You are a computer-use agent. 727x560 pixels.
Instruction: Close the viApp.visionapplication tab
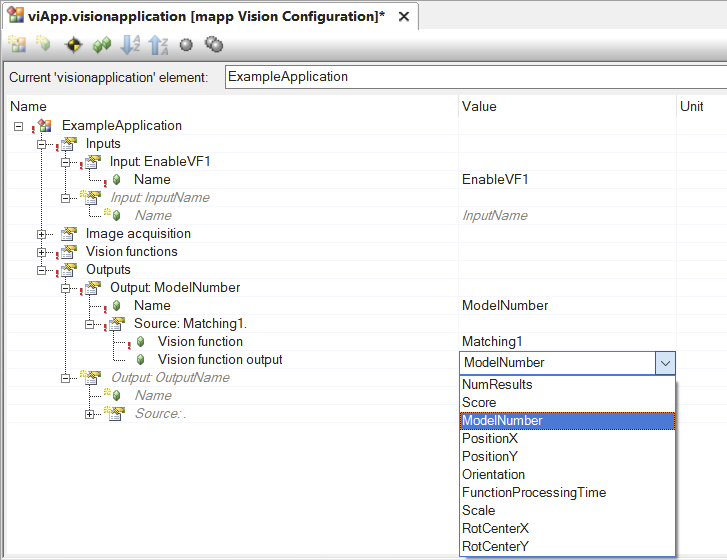pos(404,17)
